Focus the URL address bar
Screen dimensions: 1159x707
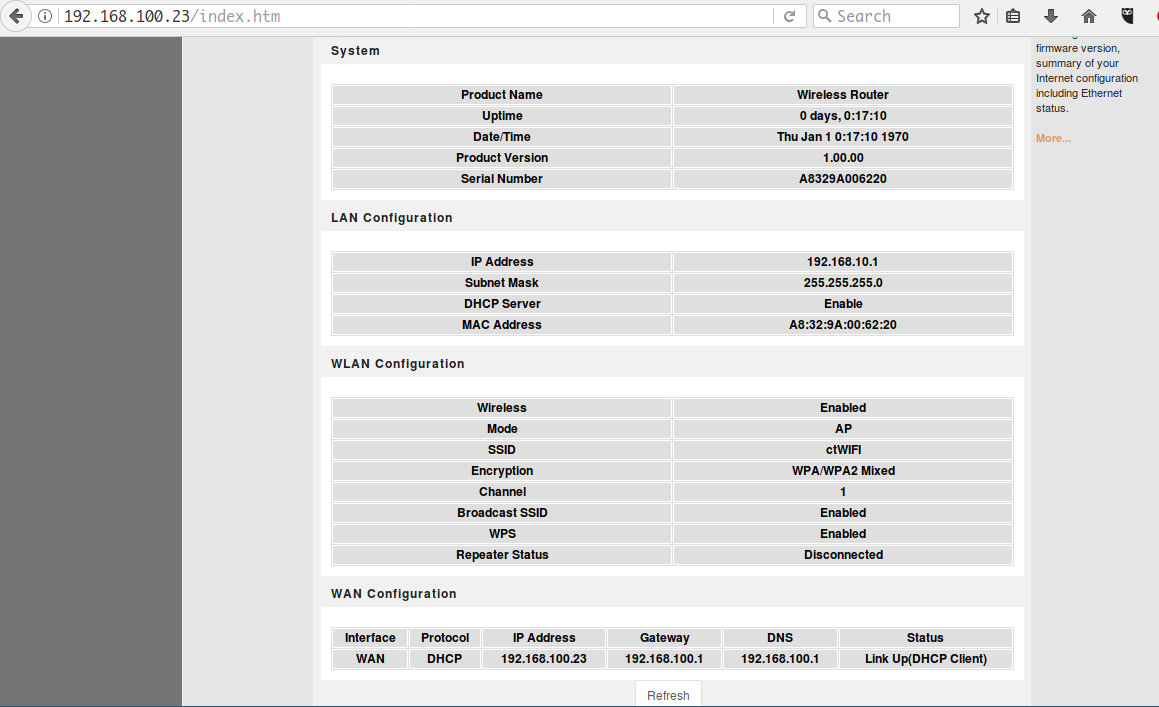[400, 16]
